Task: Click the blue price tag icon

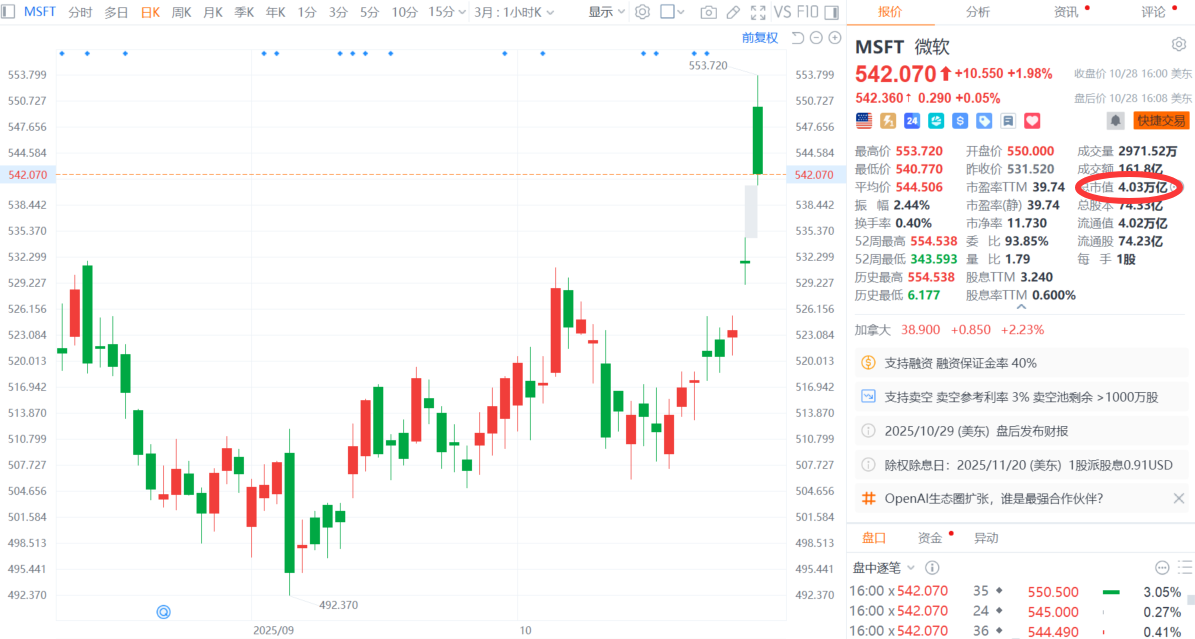Action: pos(984,120)
